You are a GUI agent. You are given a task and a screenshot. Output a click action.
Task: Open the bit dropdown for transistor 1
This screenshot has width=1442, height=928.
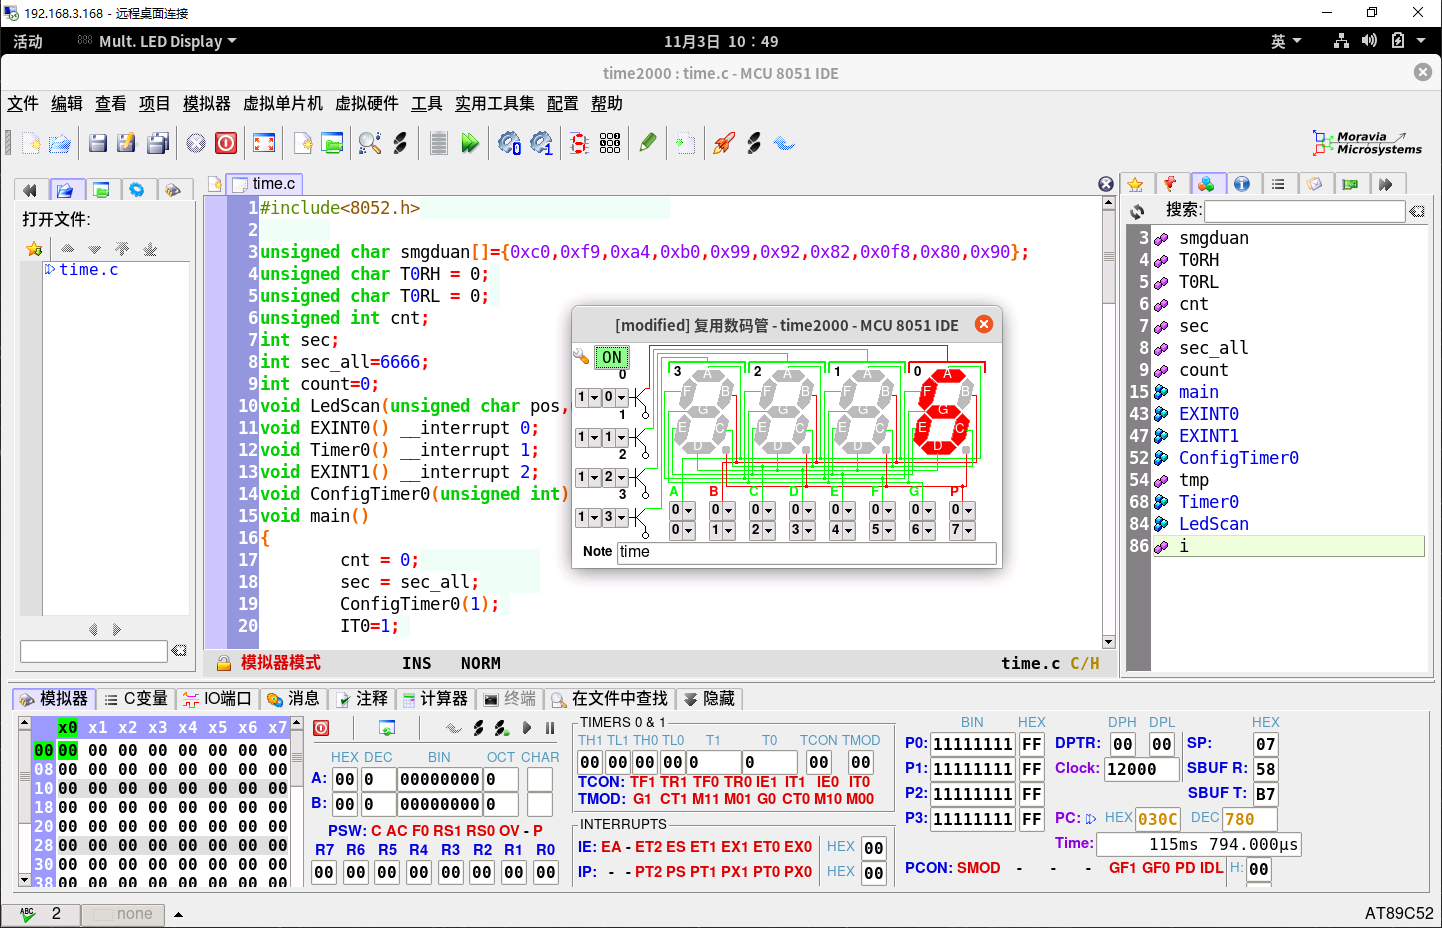pyautogui.click(x=614, y=437)
